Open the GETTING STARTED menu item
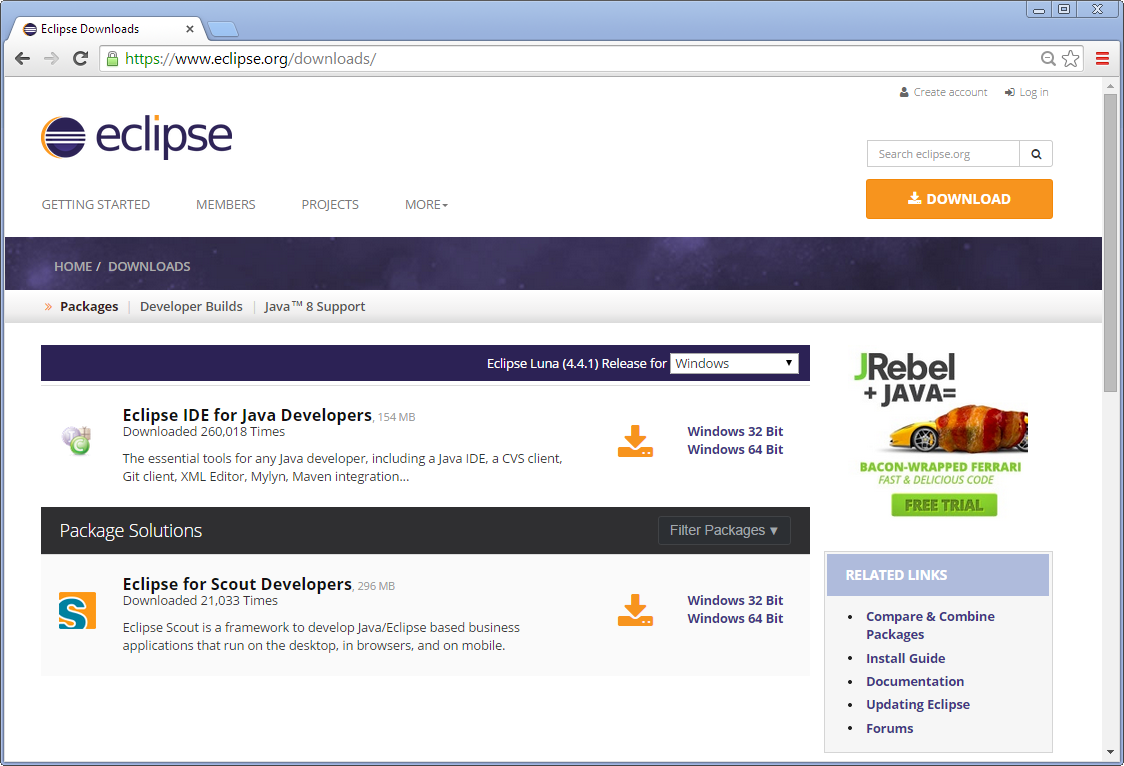This screenshot has width=1124, height=766. (96, 205)
